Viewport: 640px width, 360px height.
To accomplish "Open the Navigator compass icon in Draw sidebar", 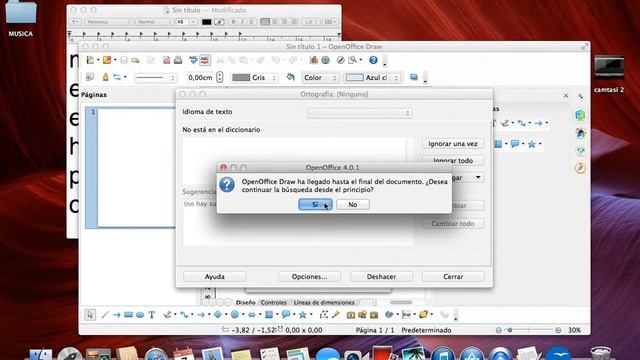I will (580, 167).
